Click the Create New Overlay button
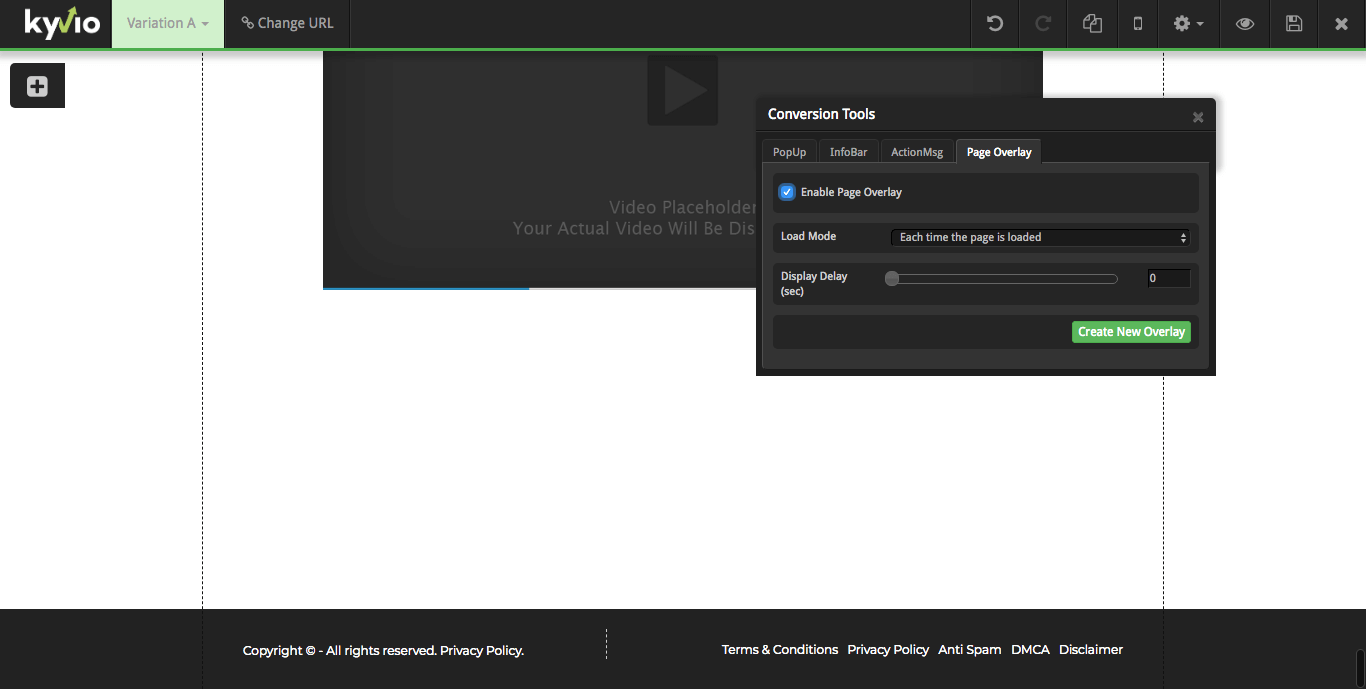The width and height of the screenshot is (1366, 689). click(x=1131, y=332)
